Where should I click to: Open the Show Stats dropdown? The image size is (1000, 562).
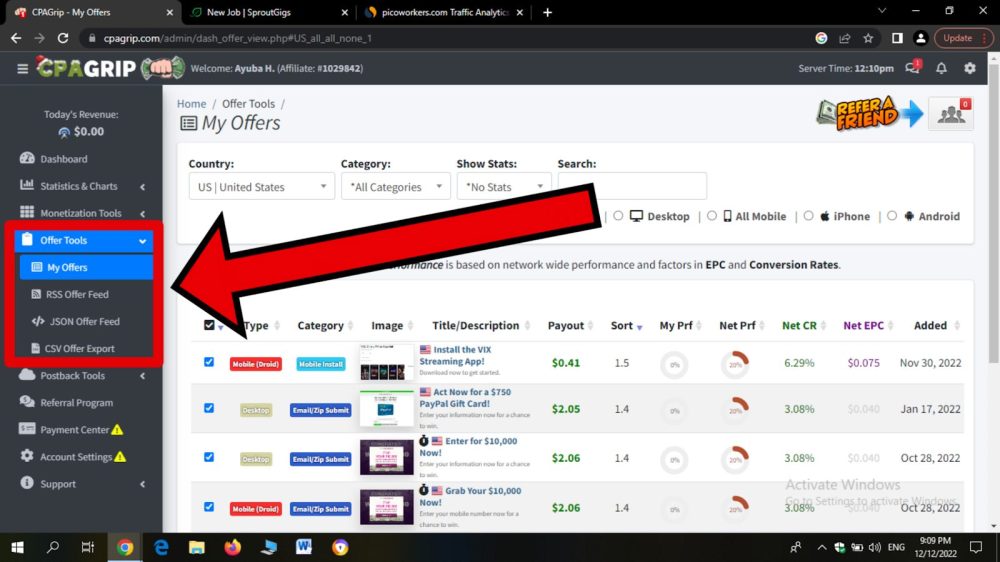[x=504, y=186]
